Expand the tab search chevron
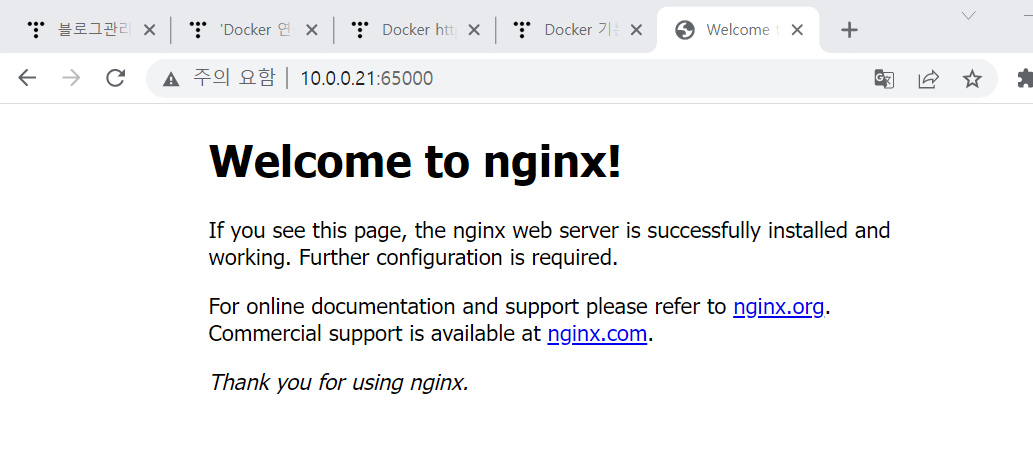 968,16
